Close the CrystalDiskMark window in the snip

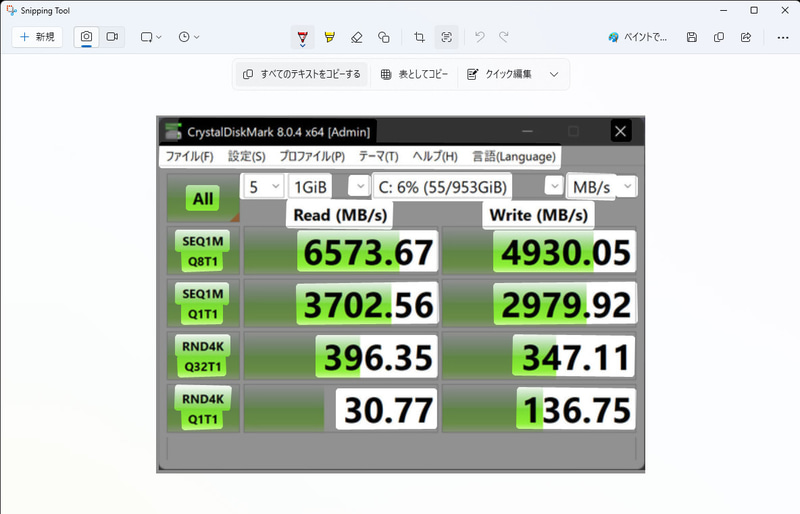620,131
